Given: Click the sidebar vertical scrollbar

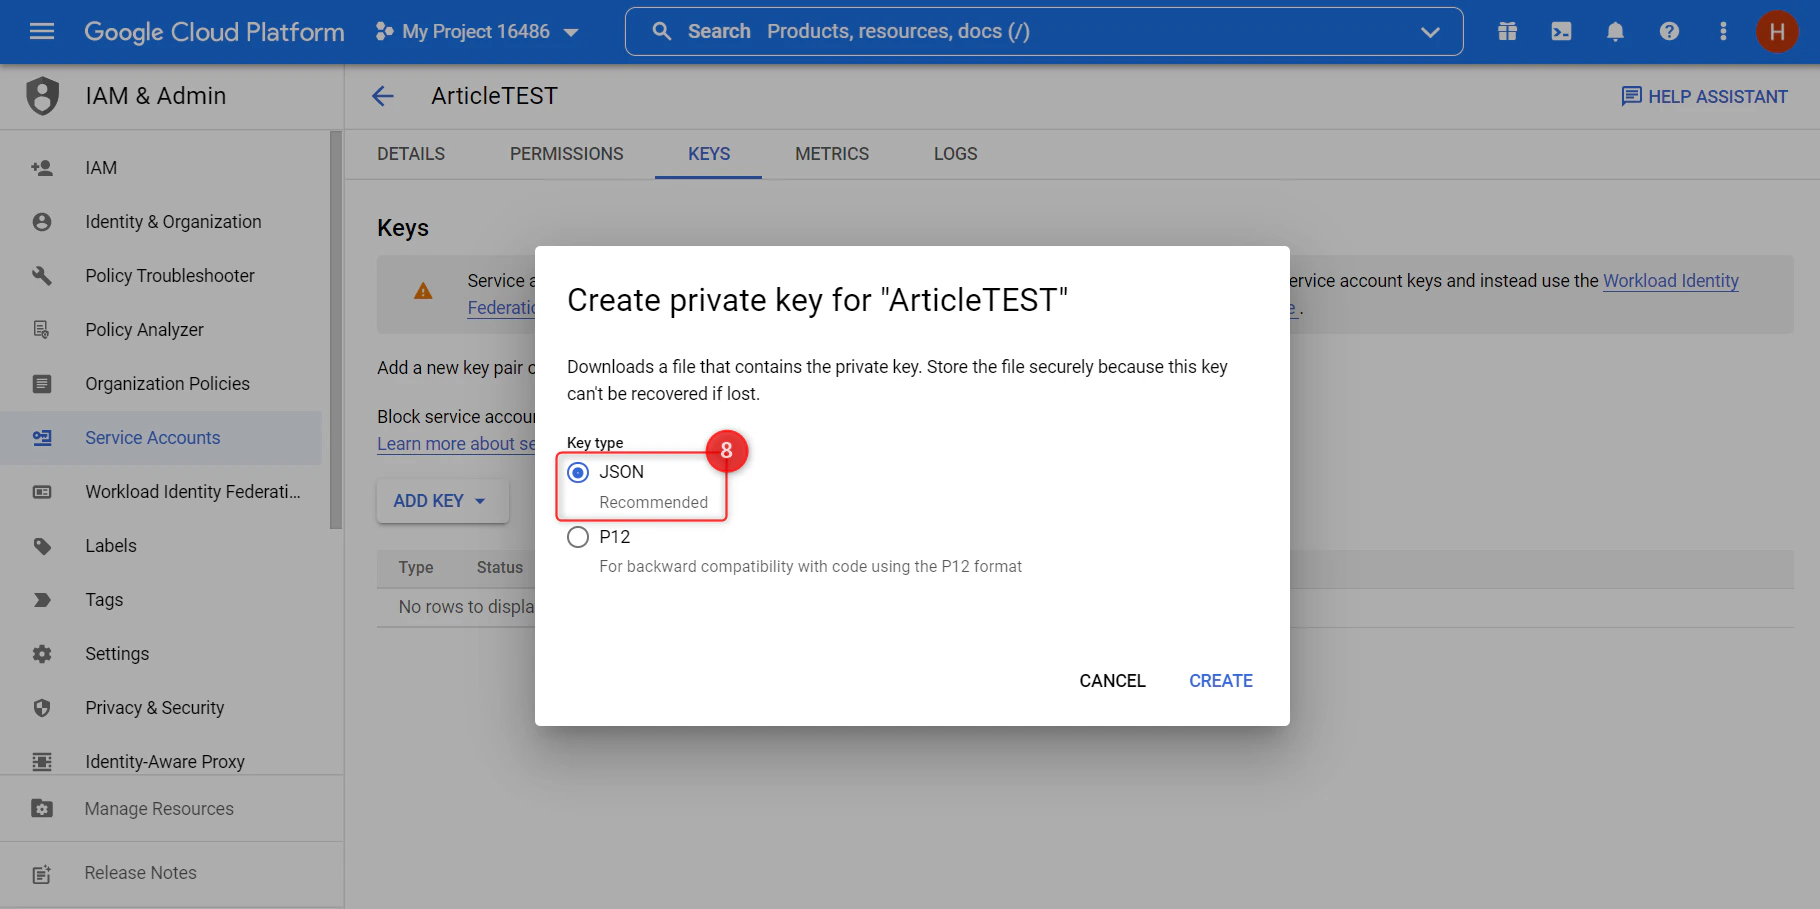Looking at the screenshot, I should (336, 330).
